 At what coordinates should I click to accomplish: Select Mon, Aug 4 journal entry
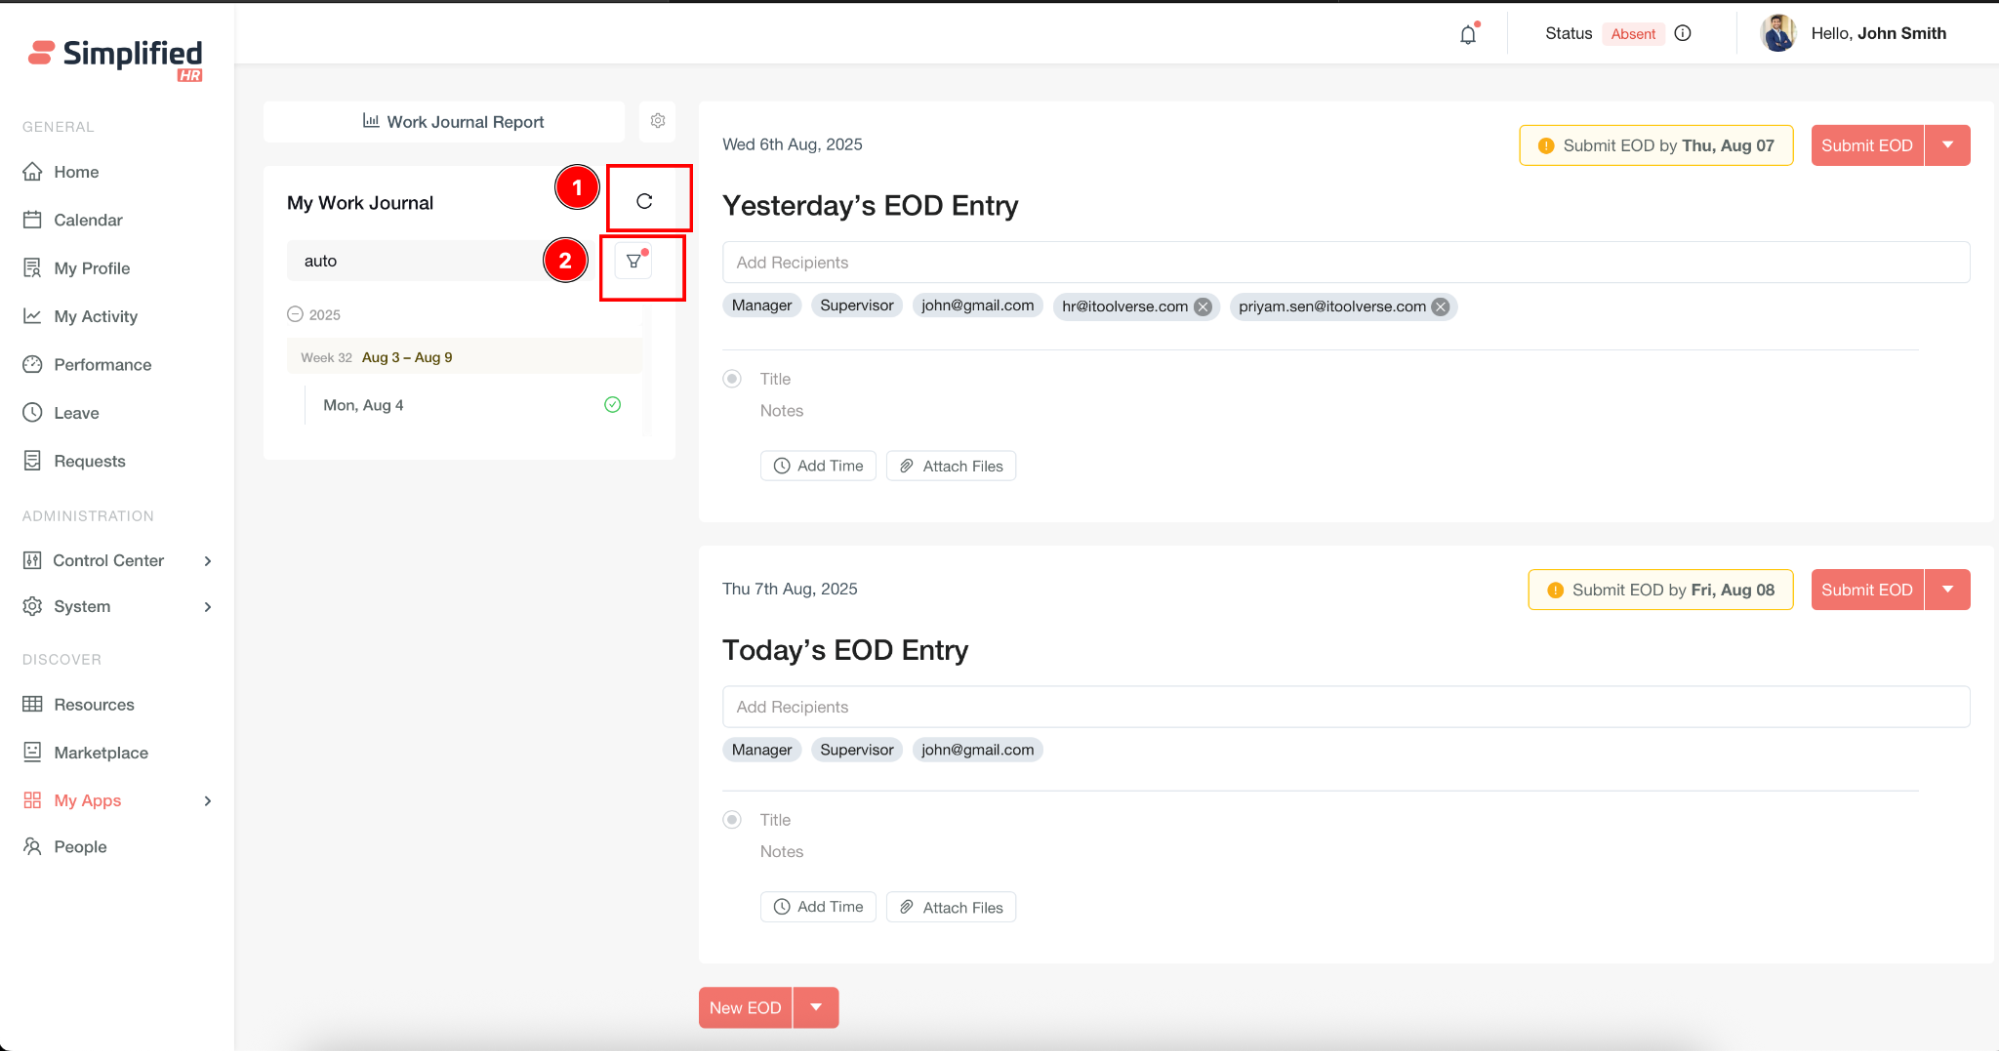point(364,405)
